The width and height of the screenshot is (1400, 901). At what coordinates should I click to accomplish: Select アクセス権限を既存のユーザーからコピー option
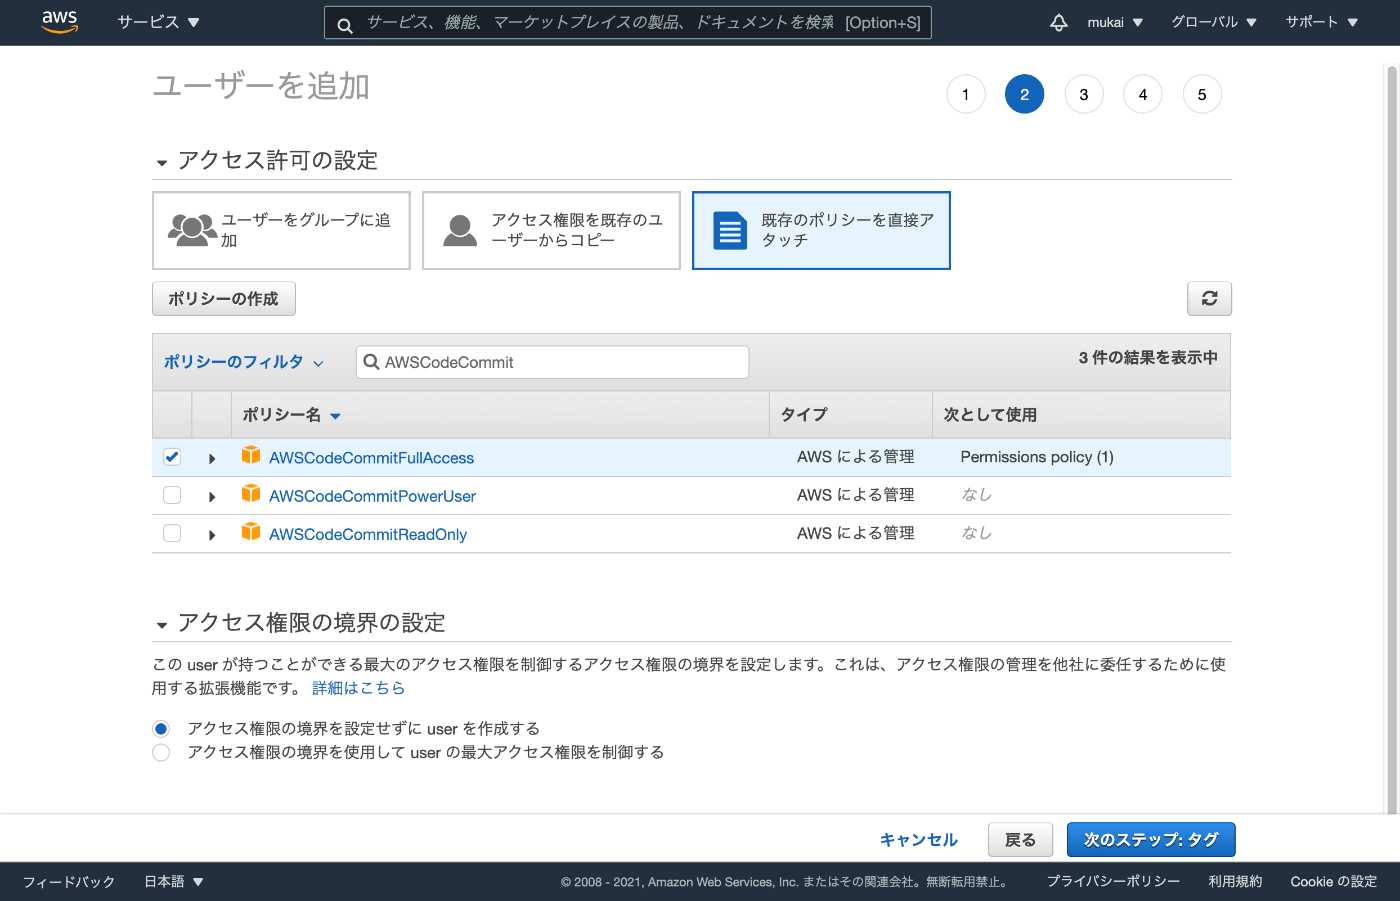(x=551, y=230)
